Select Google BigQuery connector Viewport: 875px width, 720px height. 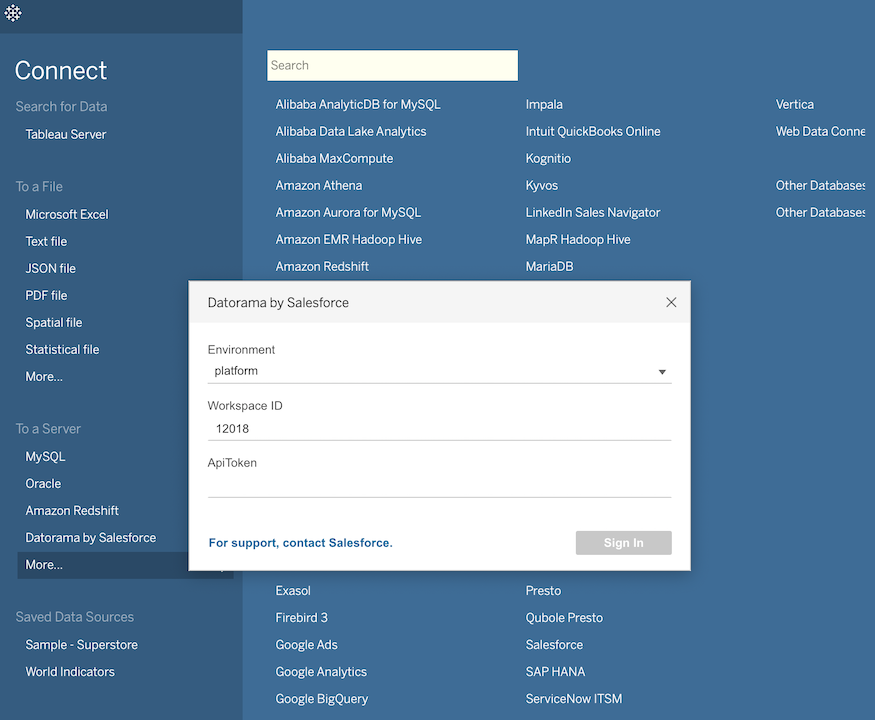321,699
